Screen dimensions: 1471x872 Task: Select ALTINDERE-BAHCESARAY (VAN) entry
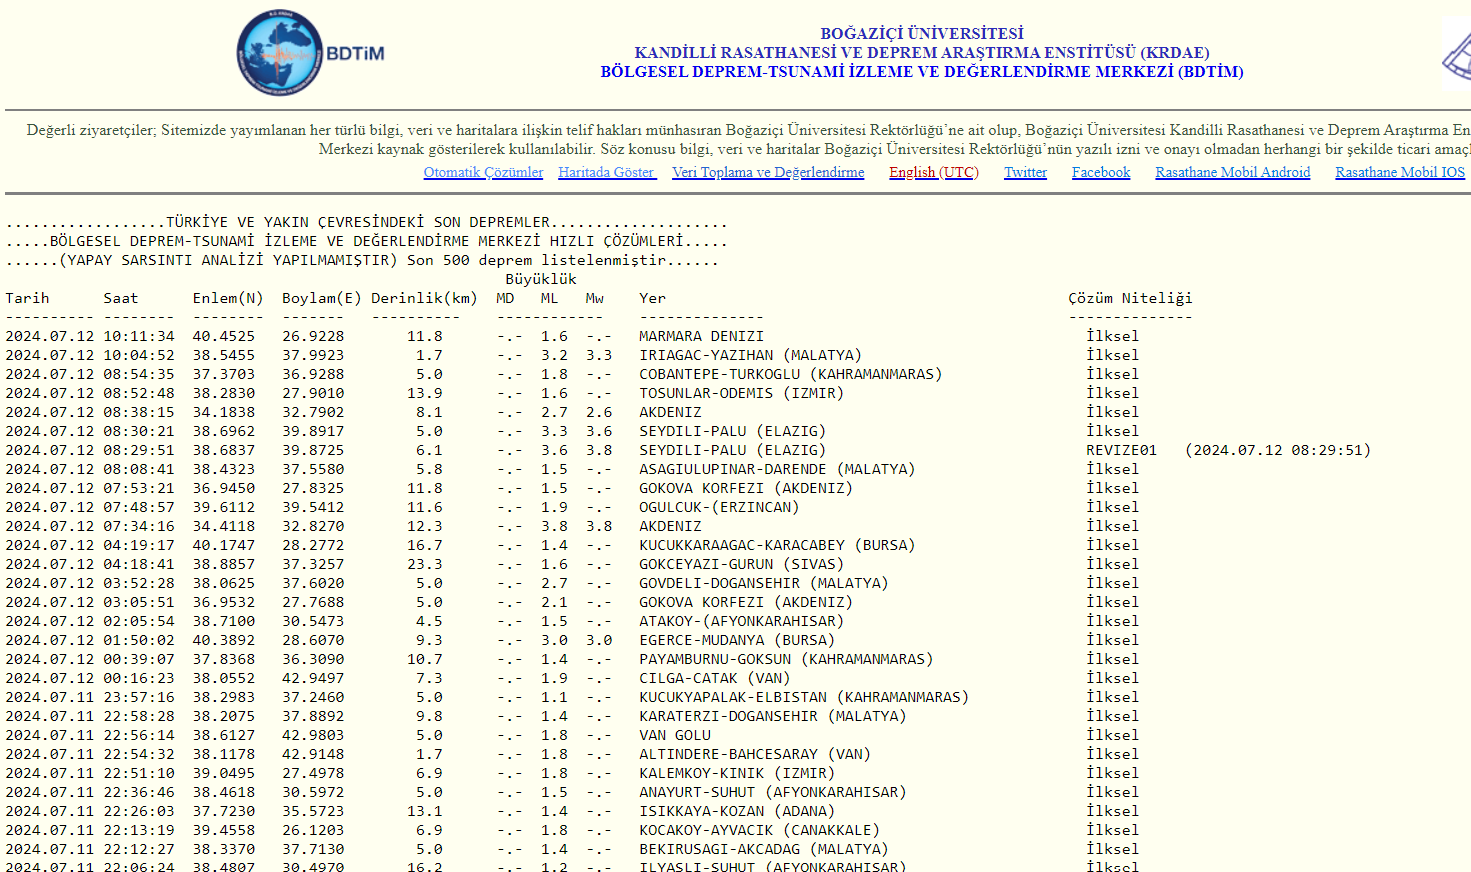click(x=755, y=754)
